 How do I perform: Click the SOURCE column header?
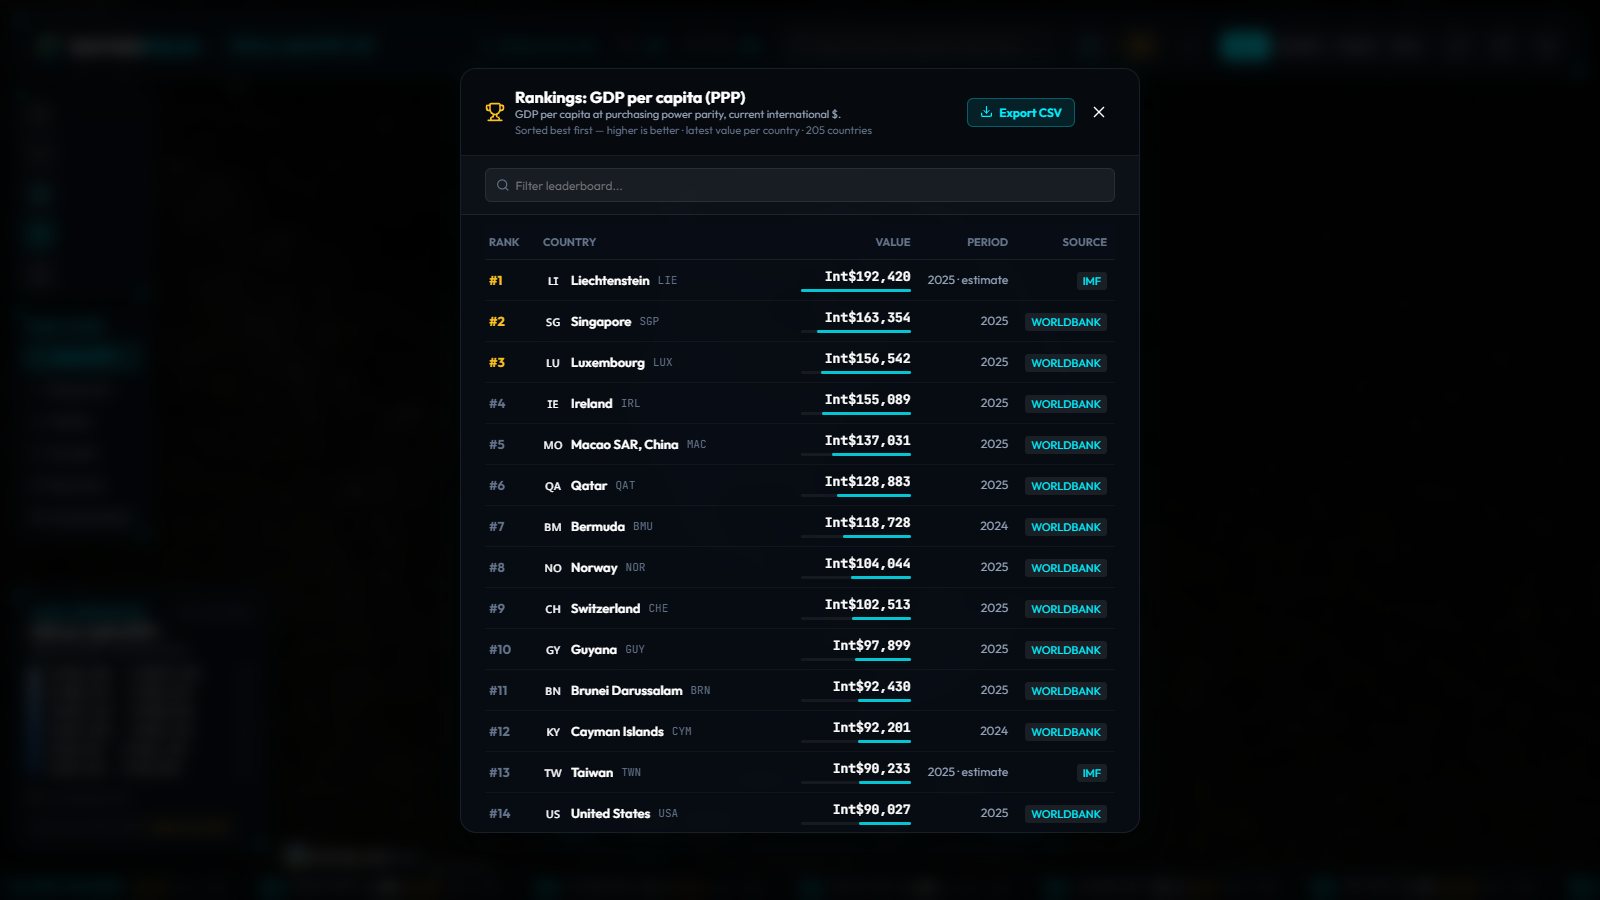(x=1084, y=242)
